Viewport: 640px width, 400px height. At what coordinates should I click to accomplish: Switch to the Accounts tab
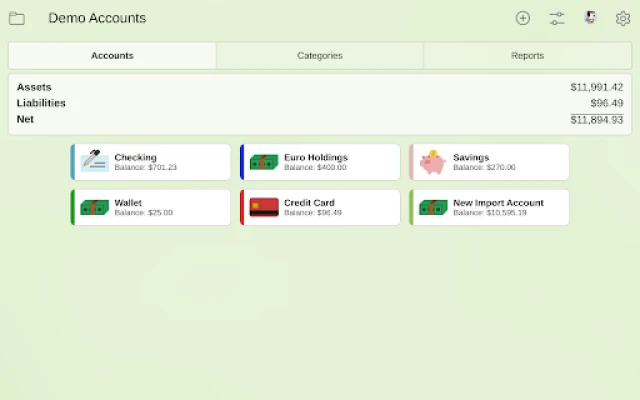tap(112, 56)
